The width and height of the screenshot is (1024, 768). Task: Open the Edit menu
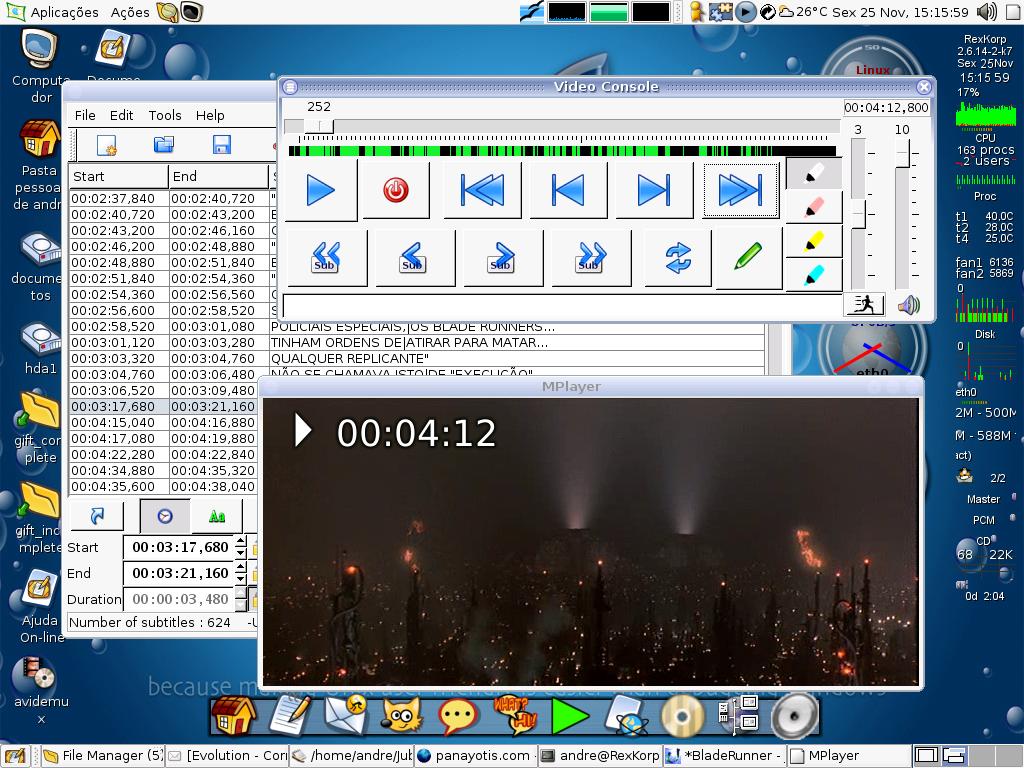(121, 116)
